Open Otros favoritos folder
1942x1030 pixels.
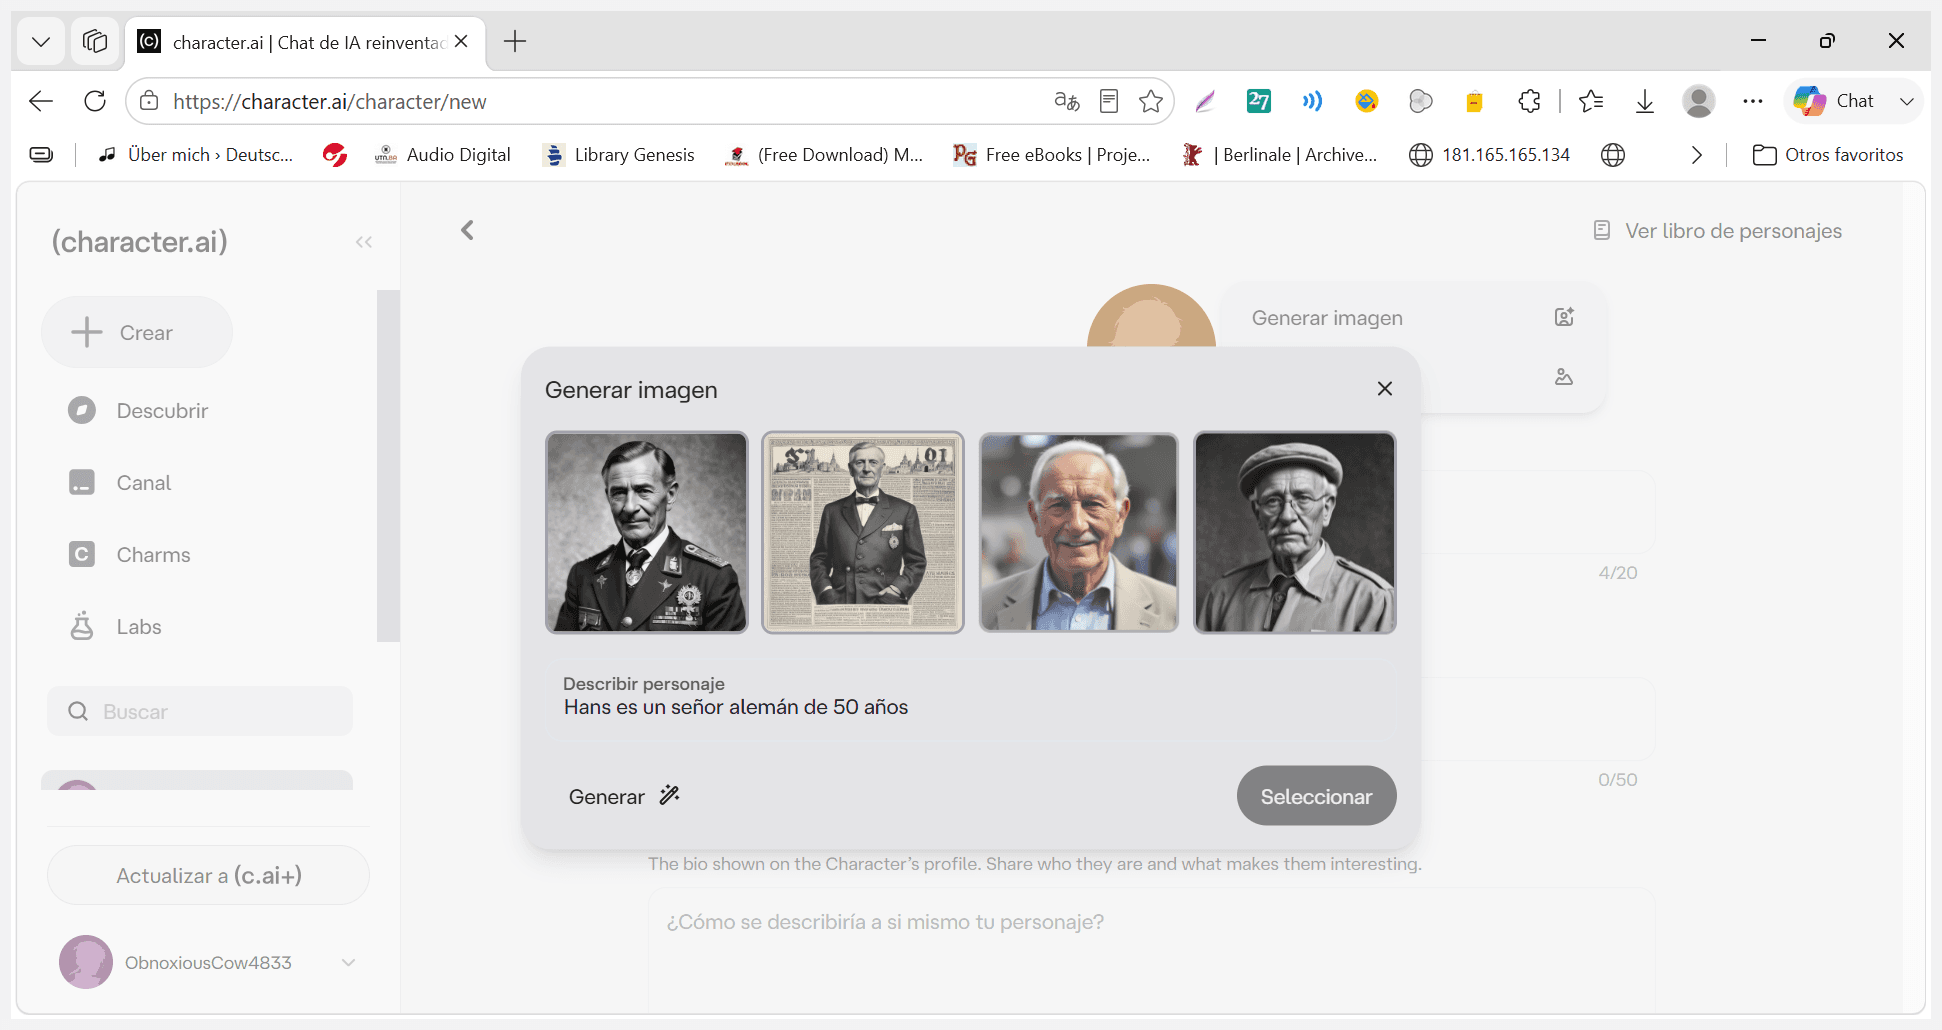(x=1828, y=155)
